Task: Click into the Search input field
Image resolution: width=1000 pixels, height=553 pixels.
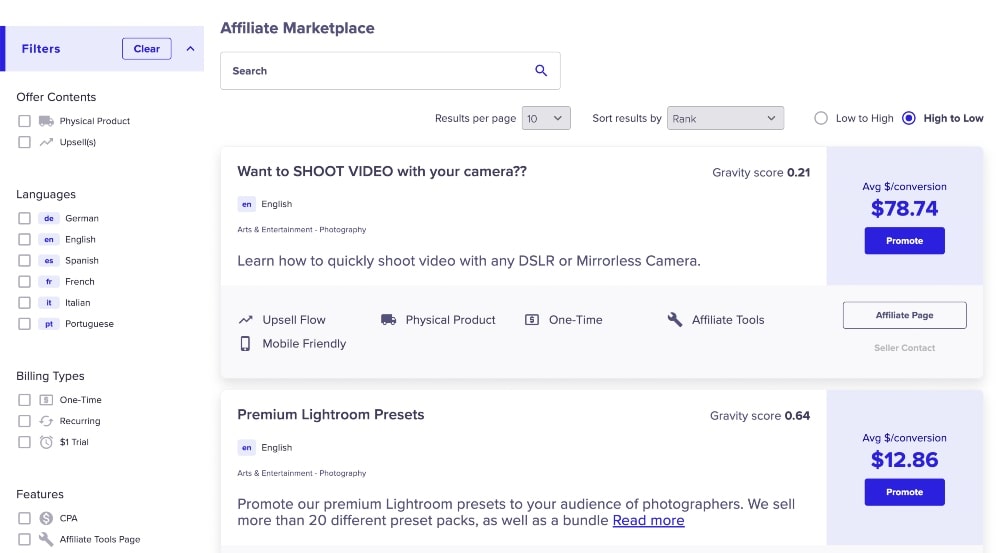Action: point(375,71)
